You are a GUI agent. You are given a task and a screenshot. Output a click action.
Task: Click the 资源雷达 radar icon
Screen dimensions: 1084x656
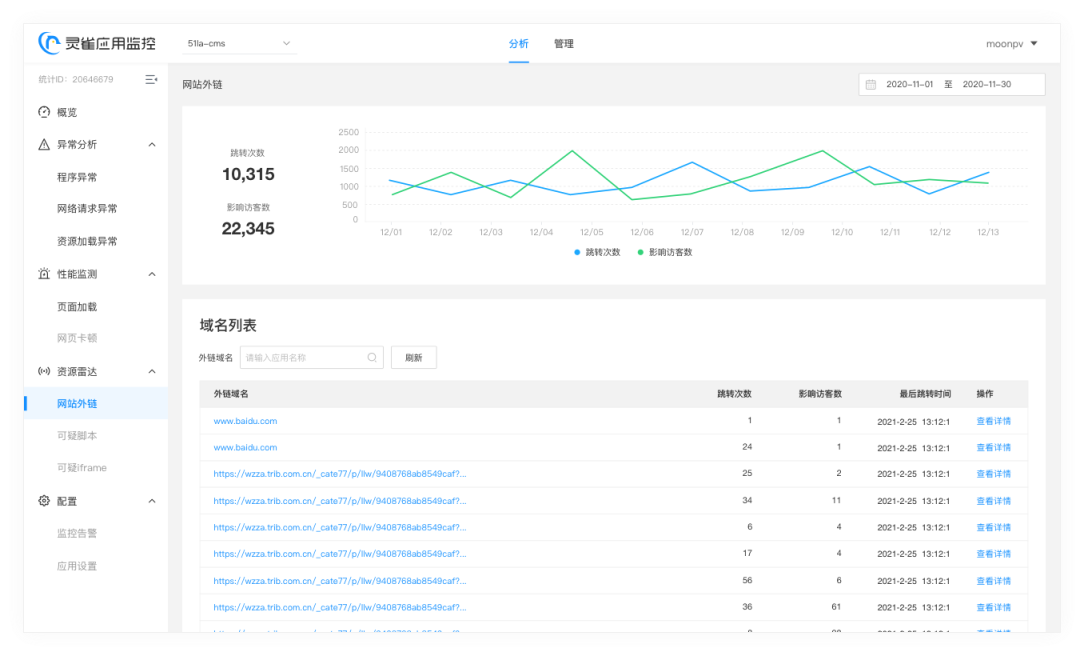click(44, 371)
